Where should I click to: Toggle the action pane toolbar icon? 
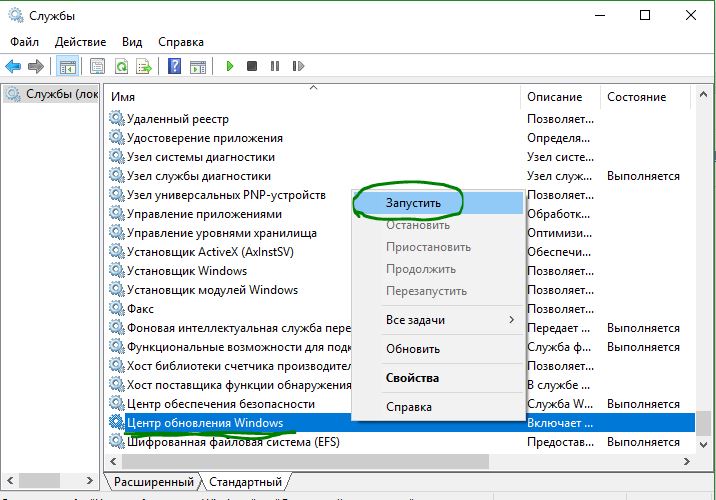[x=198, y=66]
